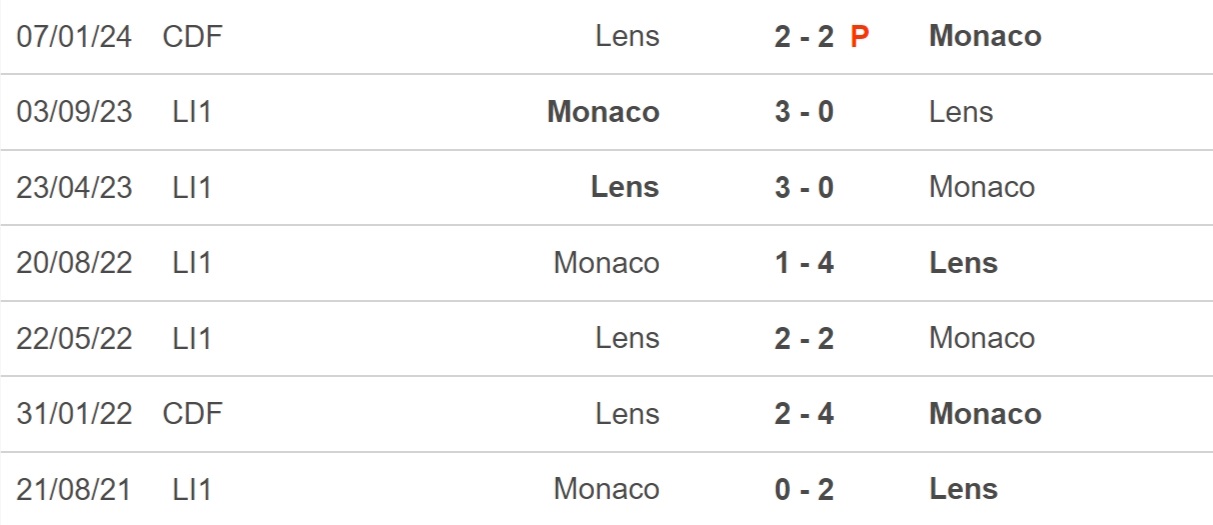This screenshot has width=1213, height=525.
Task: Select the date 21/08/21
Action: [74, 489]
